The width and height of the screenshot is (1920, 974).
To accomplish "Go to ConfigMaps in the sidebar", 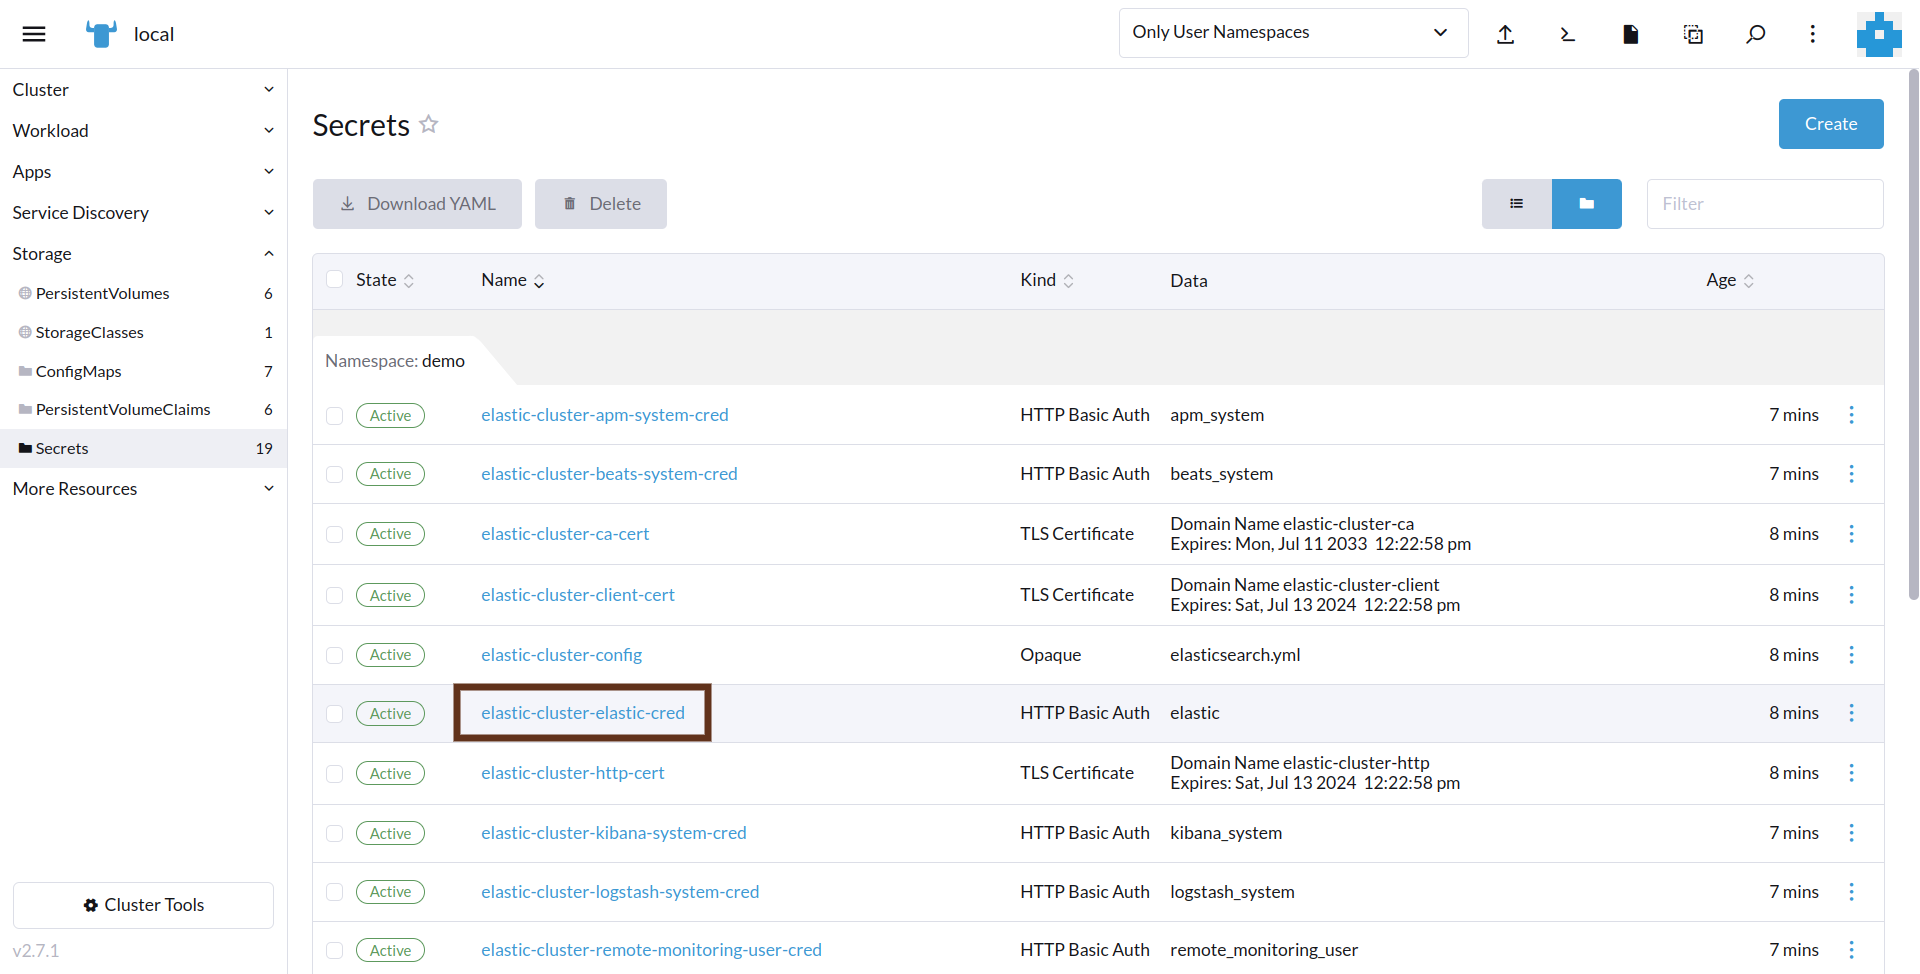I will [79, 371].
